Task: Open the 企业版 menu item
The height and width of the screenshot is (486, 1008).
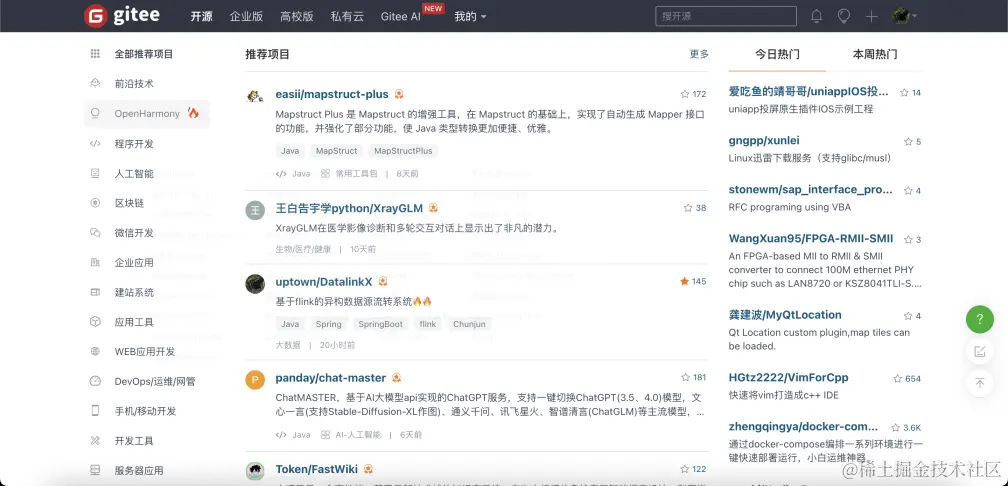Action: click(246, 16)
